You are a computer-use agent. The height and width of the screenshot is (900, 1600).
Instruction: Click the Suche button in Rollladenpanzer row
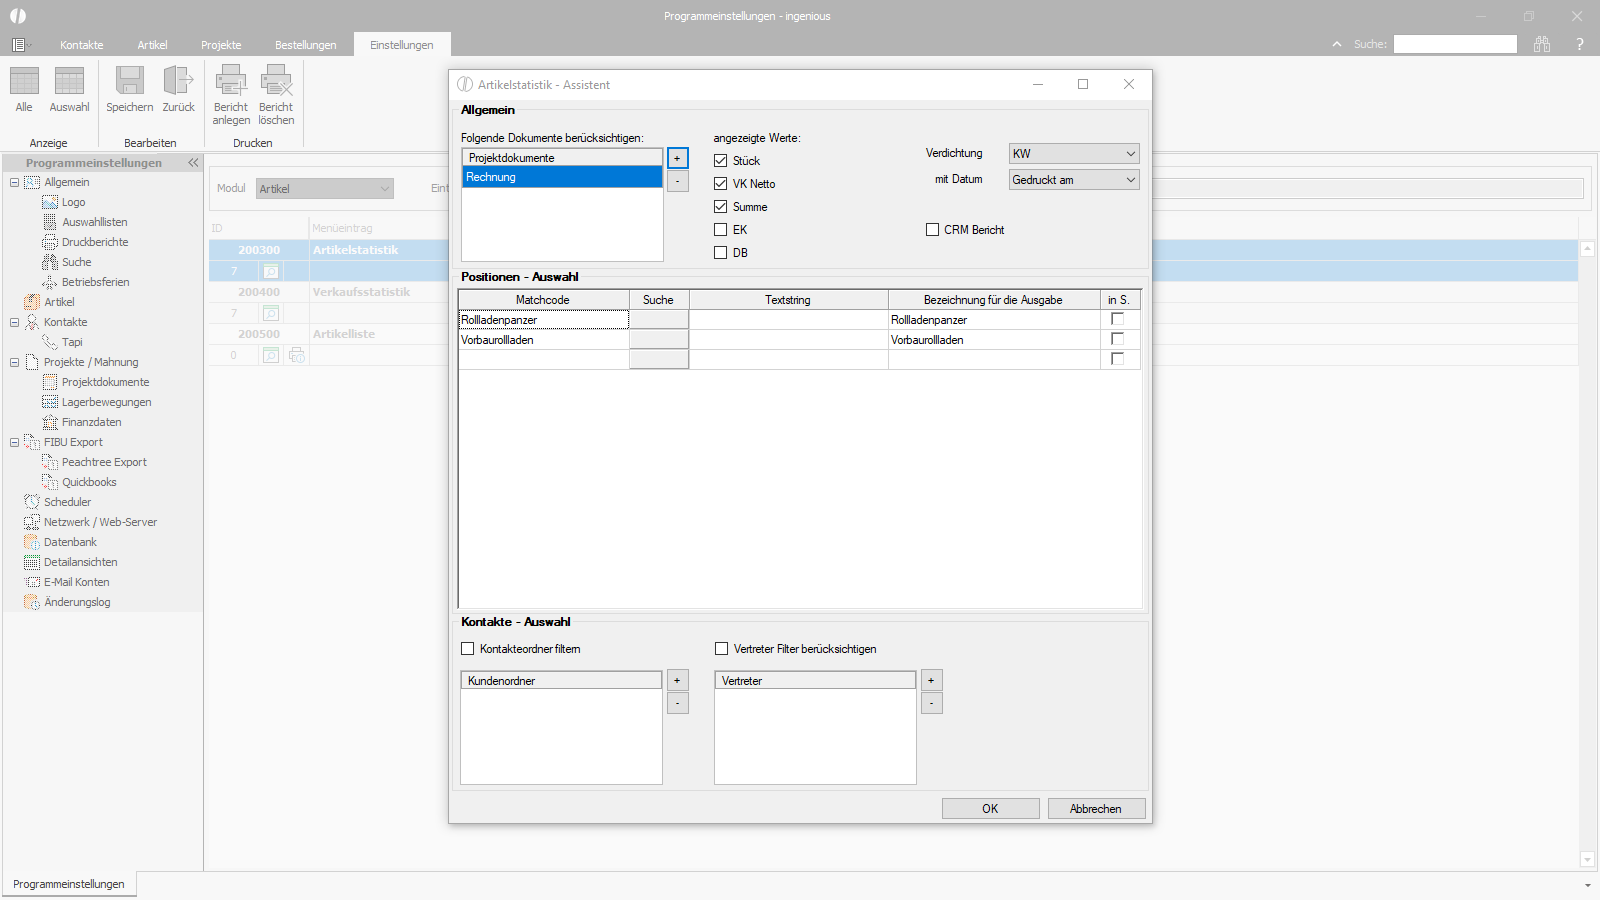pyautogui.click(x=659, y=319)
